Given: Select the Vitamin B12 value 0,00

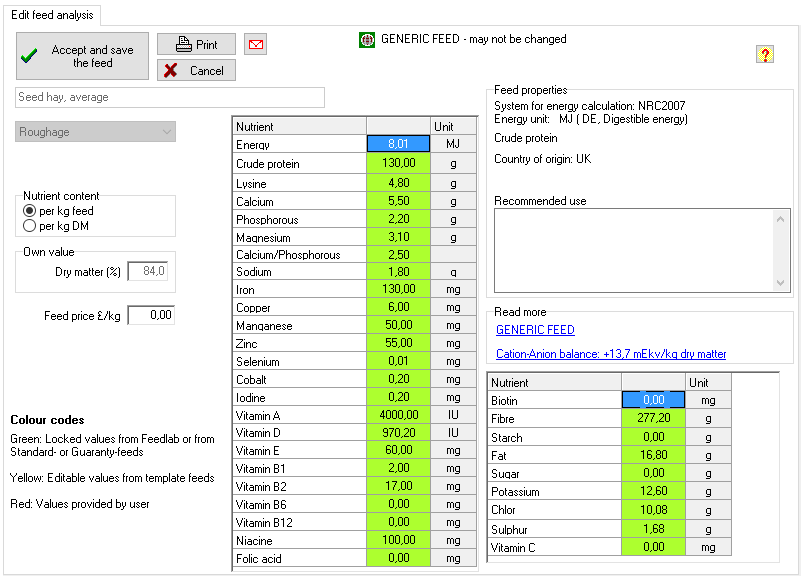Looking at the screenshot, I should [x=398, y=522].
